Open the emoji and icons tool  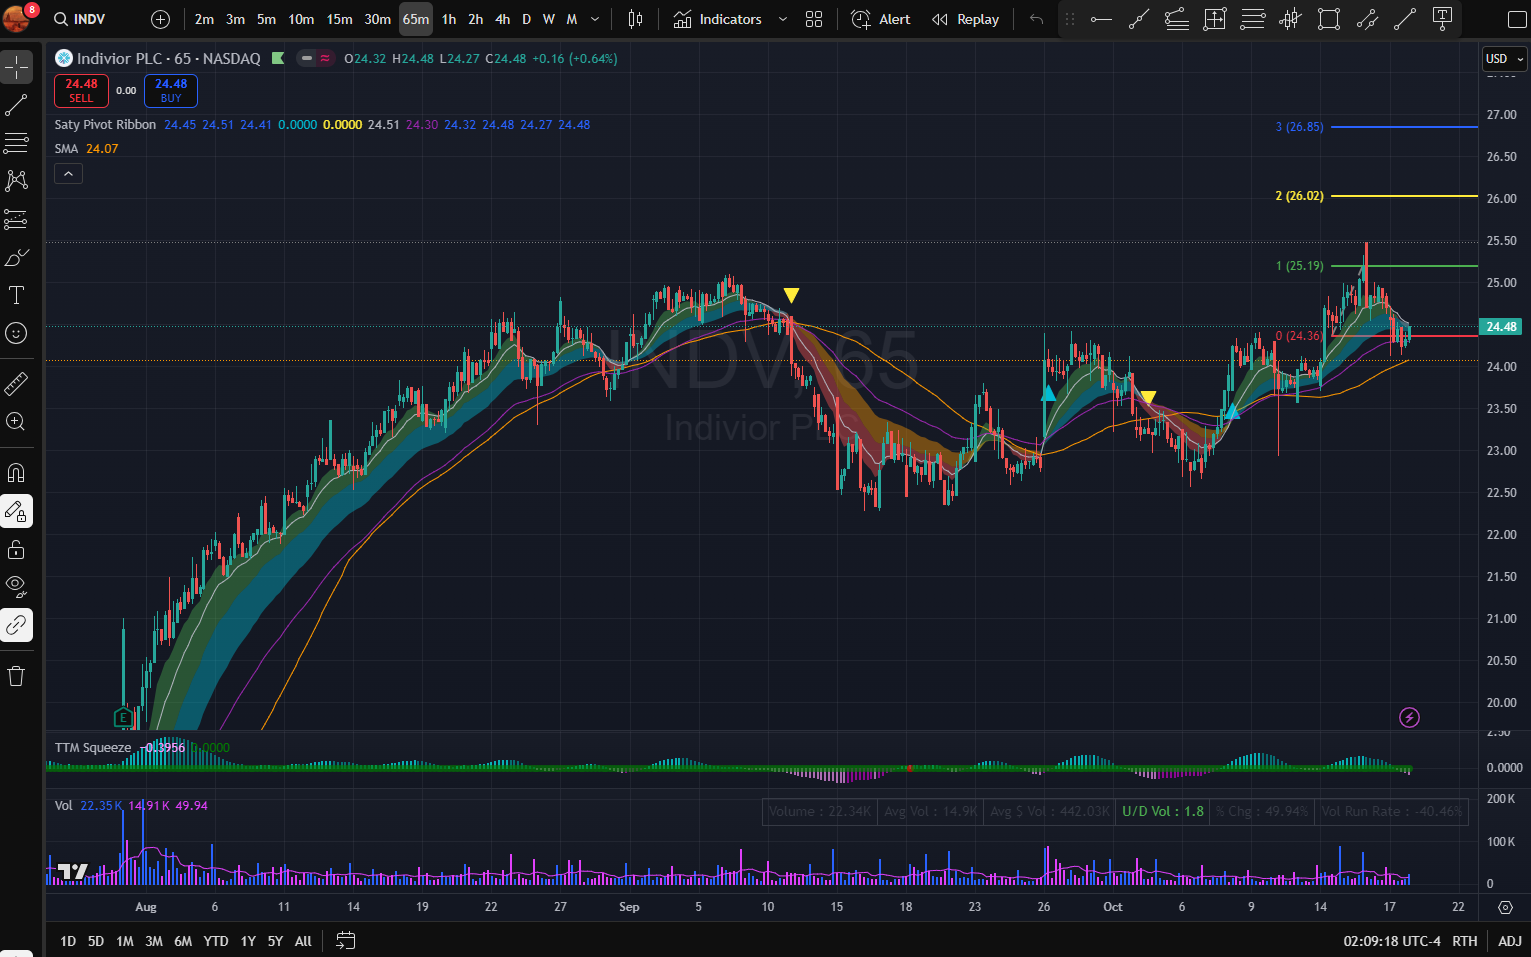(x=16, y=333)
